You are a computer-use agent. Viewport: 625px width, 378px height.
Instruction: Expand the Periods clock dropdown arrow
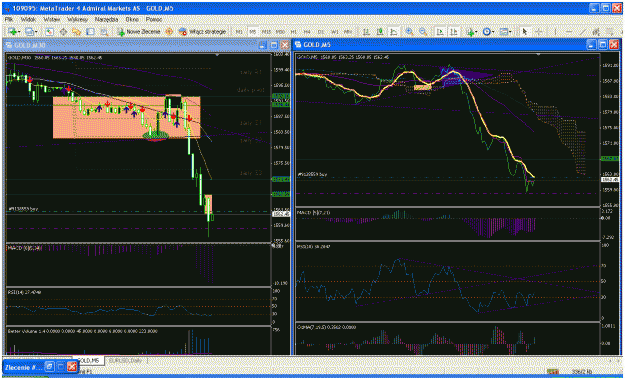(x=493, y=32)
